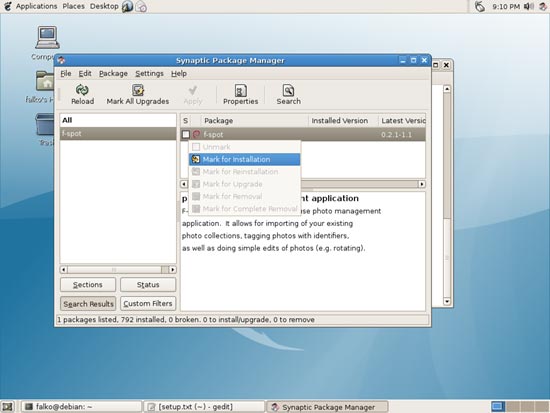Open the Help menu
This screenshot has width=550, height=413.
tap(179, 73)
